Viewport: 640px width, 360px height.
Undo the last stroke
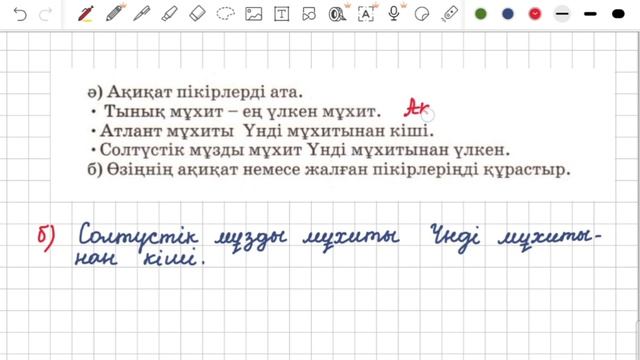(20, 14)
